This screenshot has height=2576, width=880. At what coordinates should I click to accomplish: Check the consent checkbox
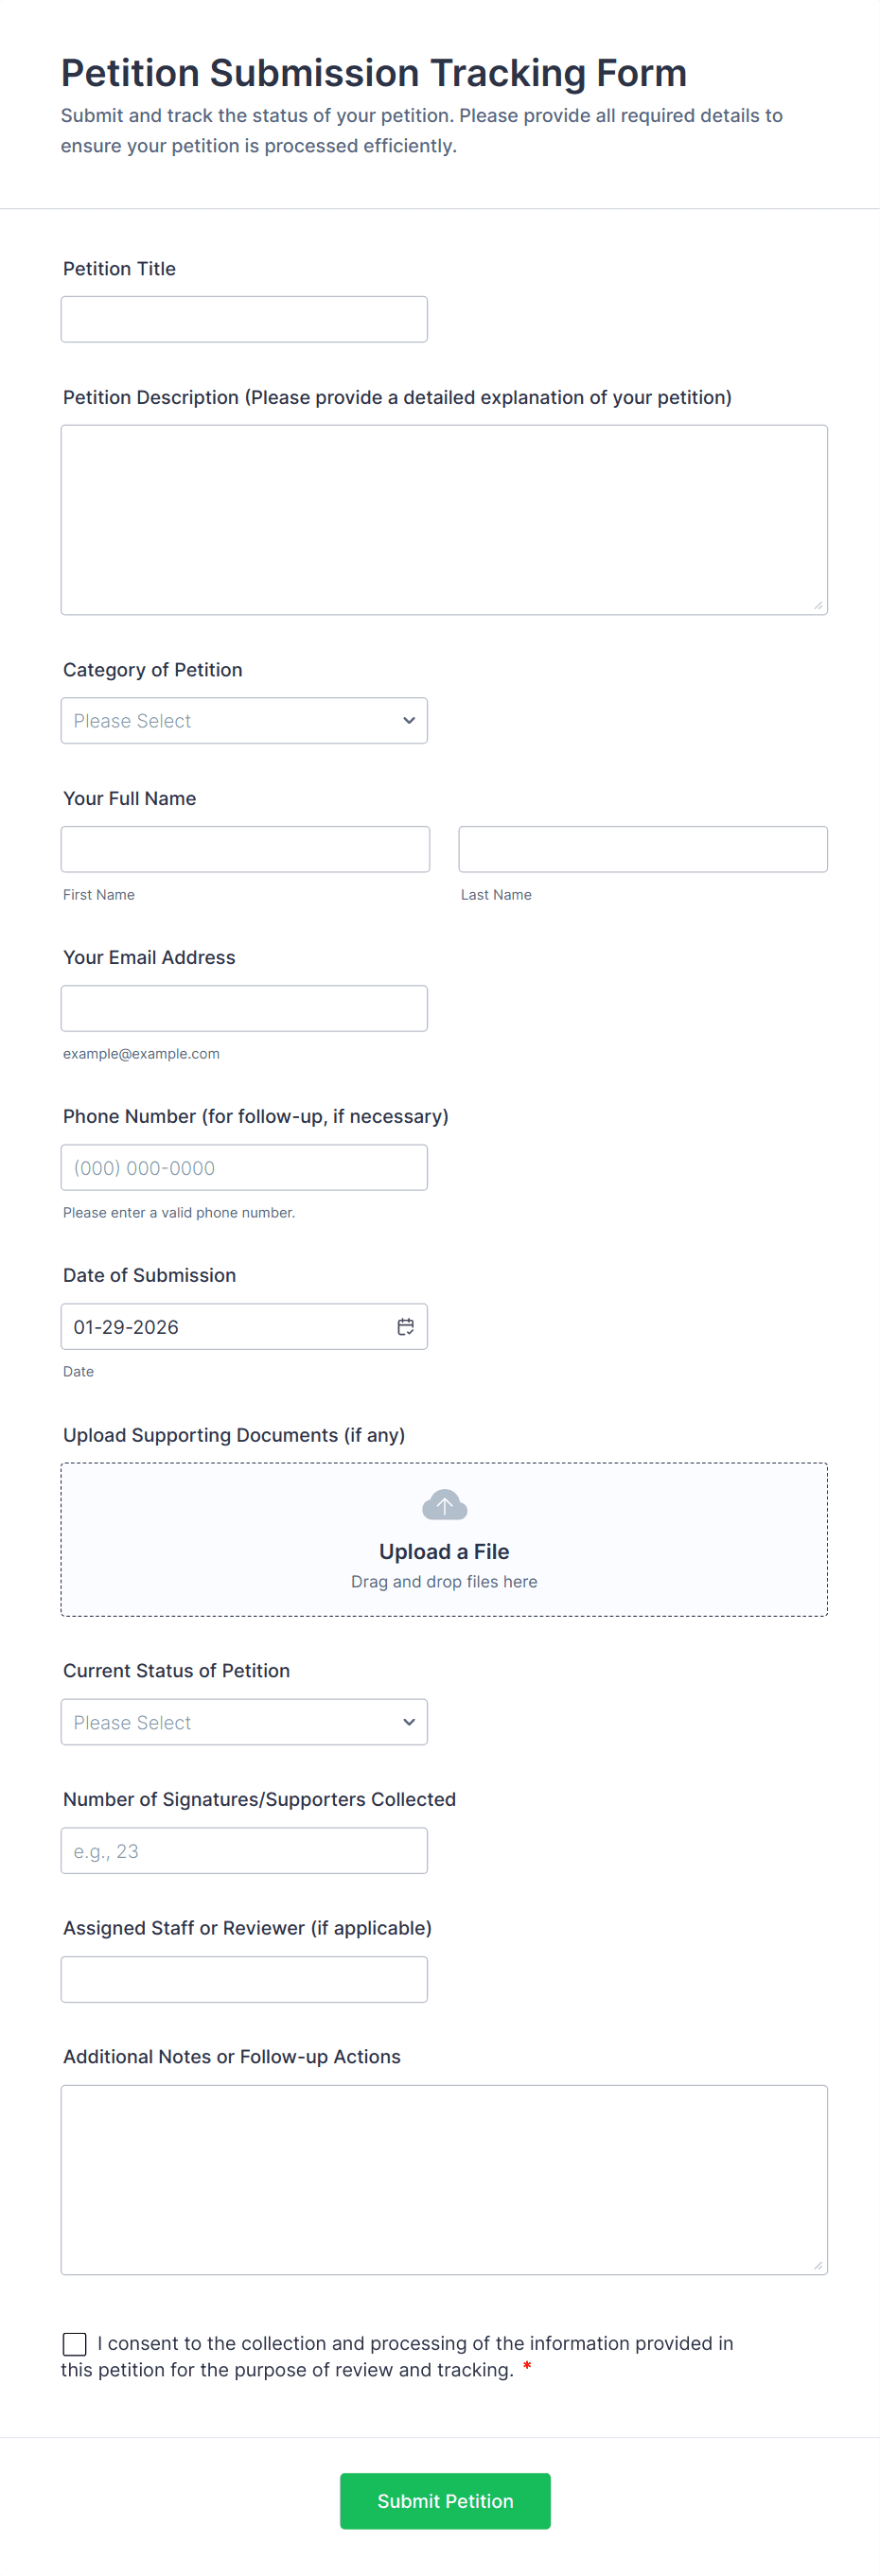(75, 2344)
